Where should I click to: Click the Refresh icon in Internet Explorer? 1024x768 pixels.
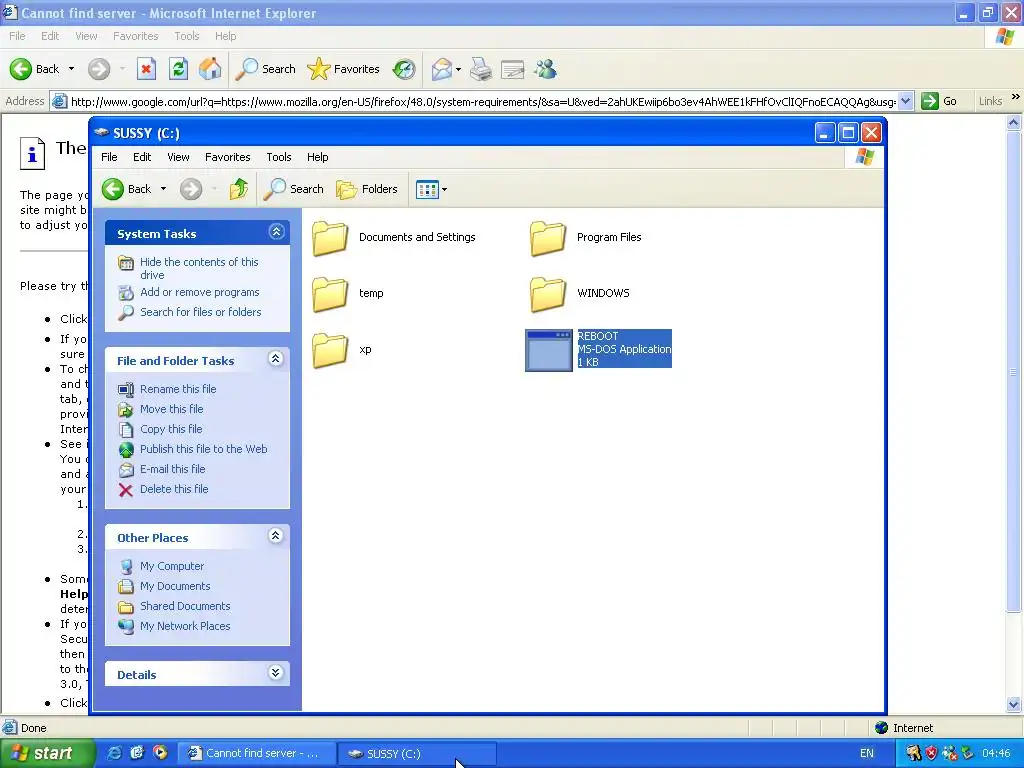pyautogui.click(x=178, y=69)
